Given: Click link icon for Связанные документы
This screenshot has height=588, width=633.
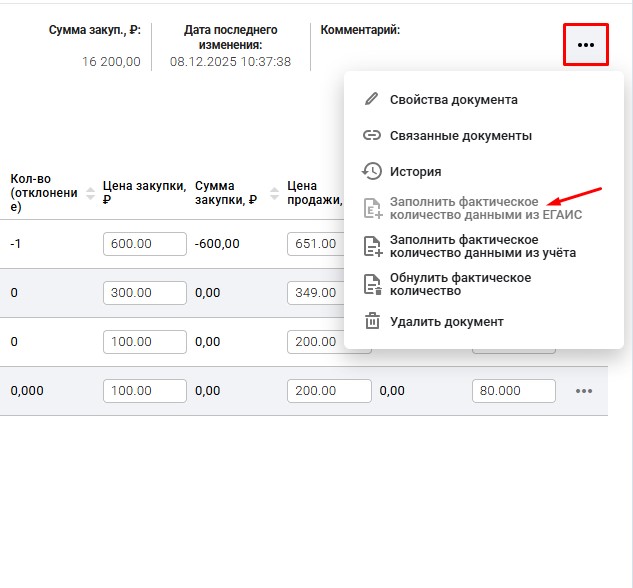Looking at the screenshot, I should coord(372,135).
